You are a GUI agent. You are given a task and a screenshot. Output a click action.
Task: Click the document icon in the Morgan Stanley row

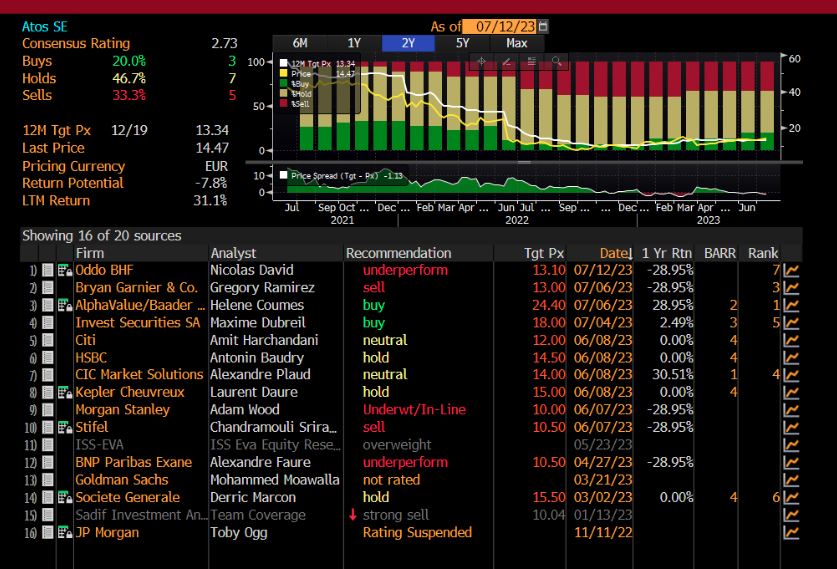tap(48, 410)
